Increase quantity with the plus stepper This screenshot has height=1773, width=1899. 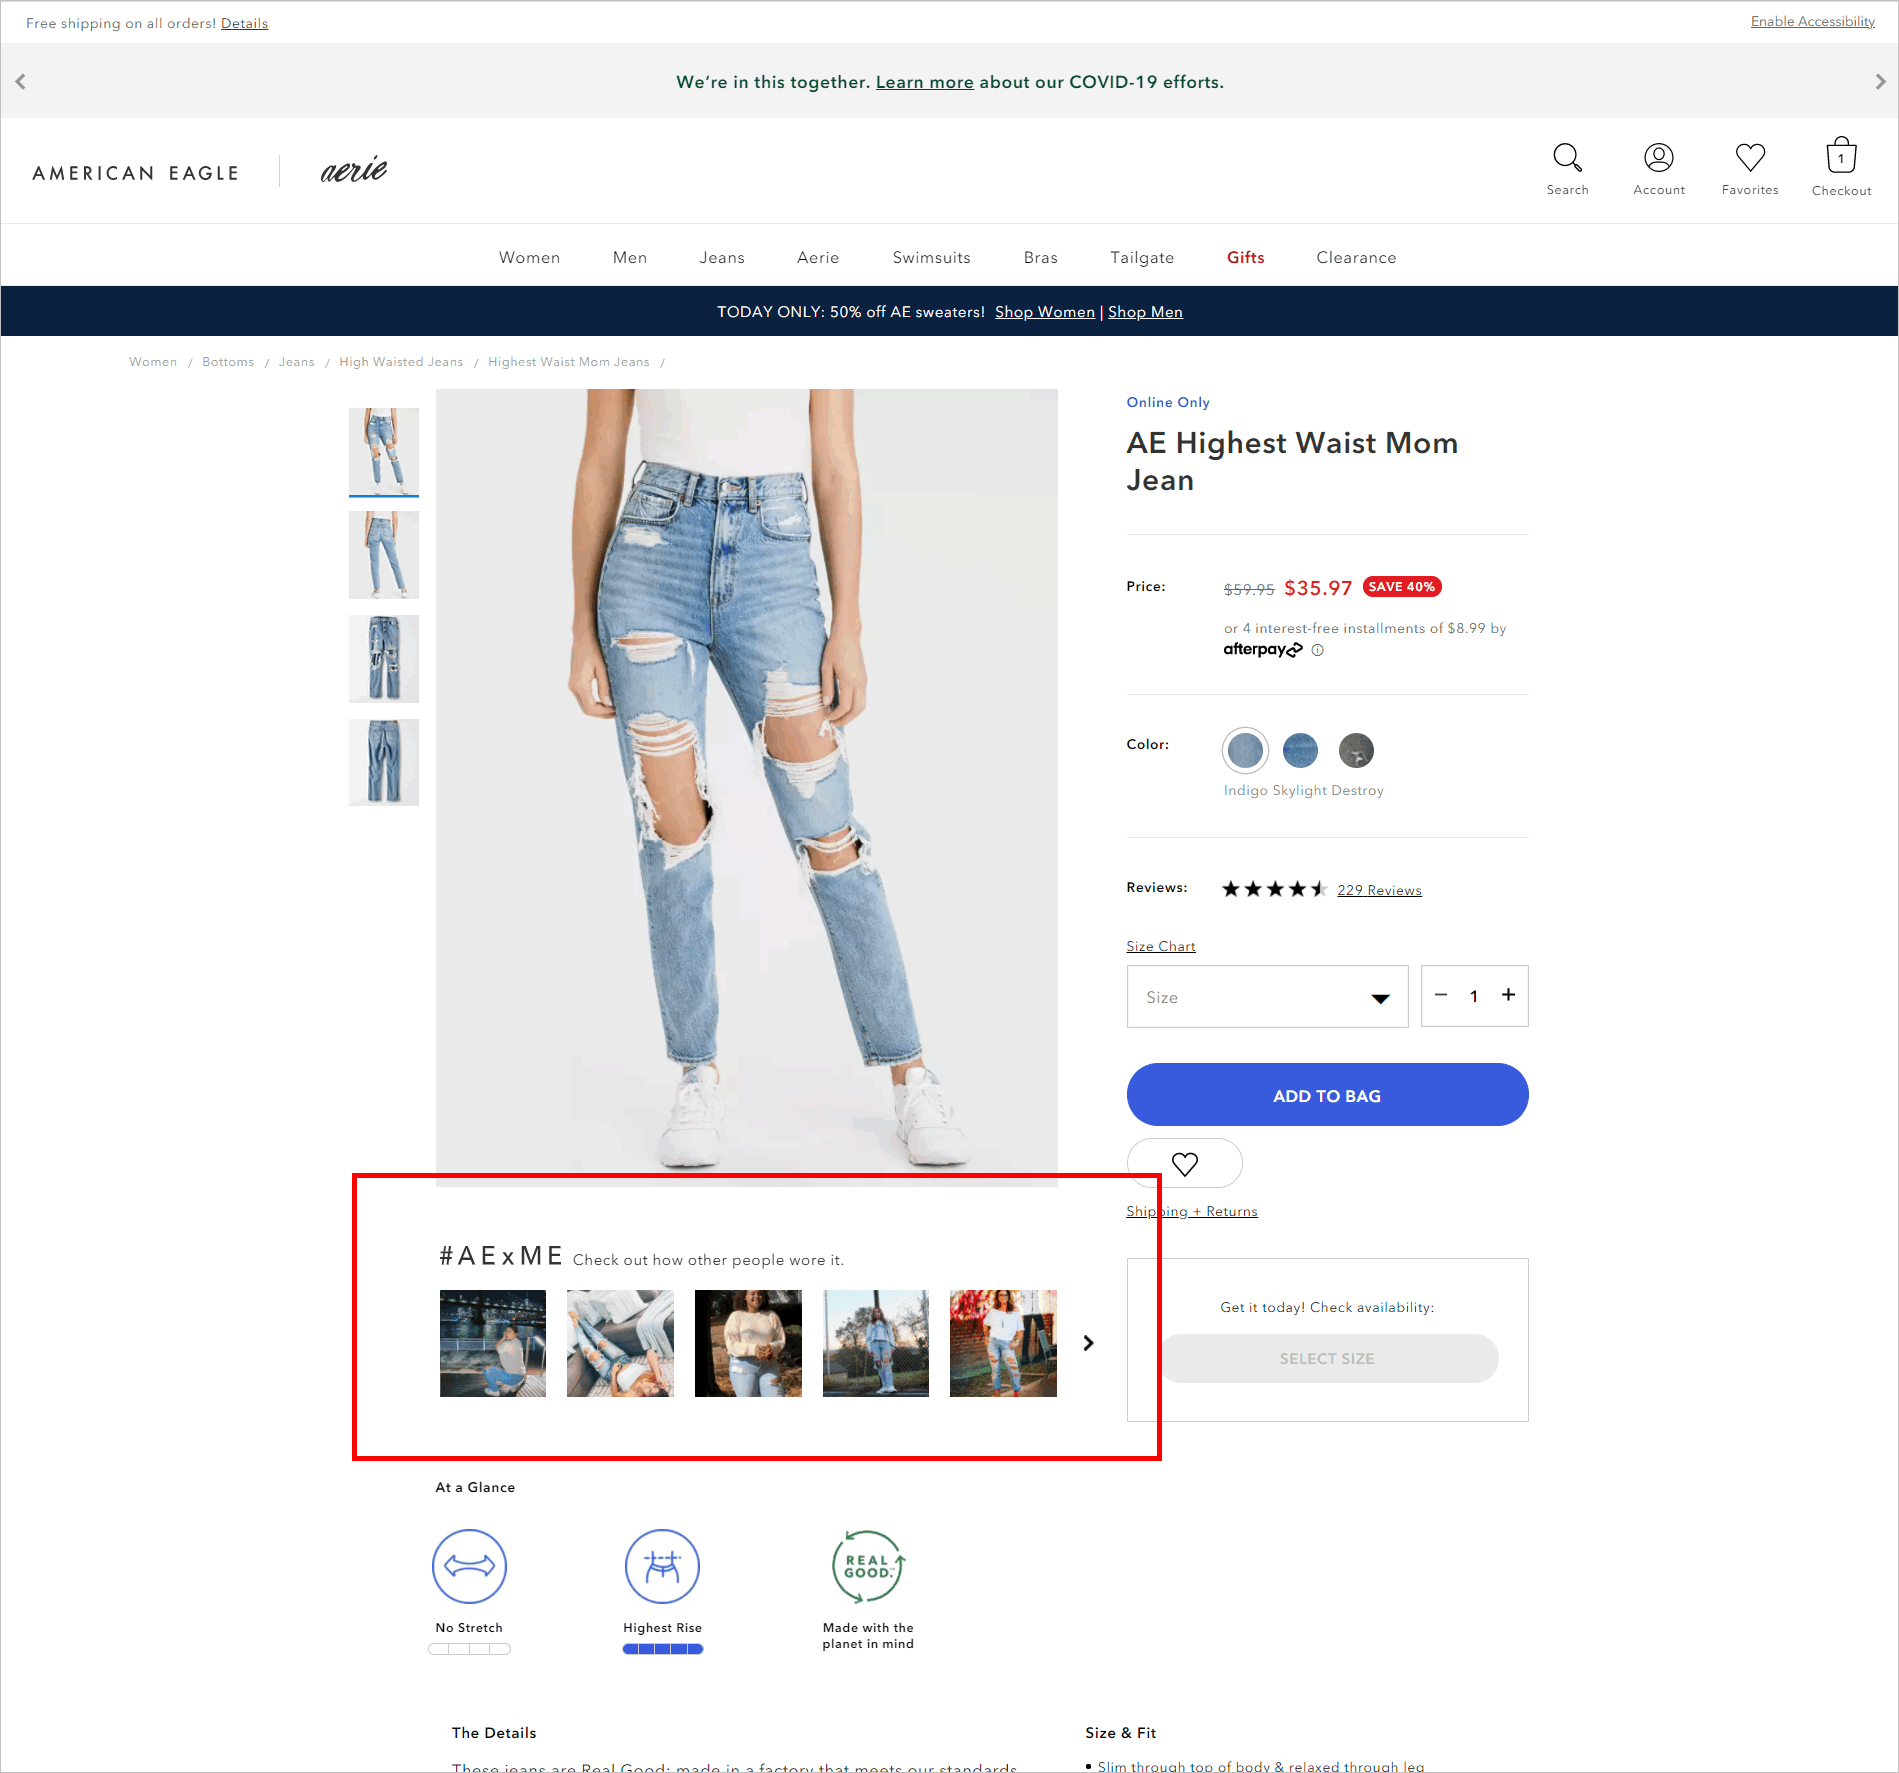click(x=1508, y=996)
